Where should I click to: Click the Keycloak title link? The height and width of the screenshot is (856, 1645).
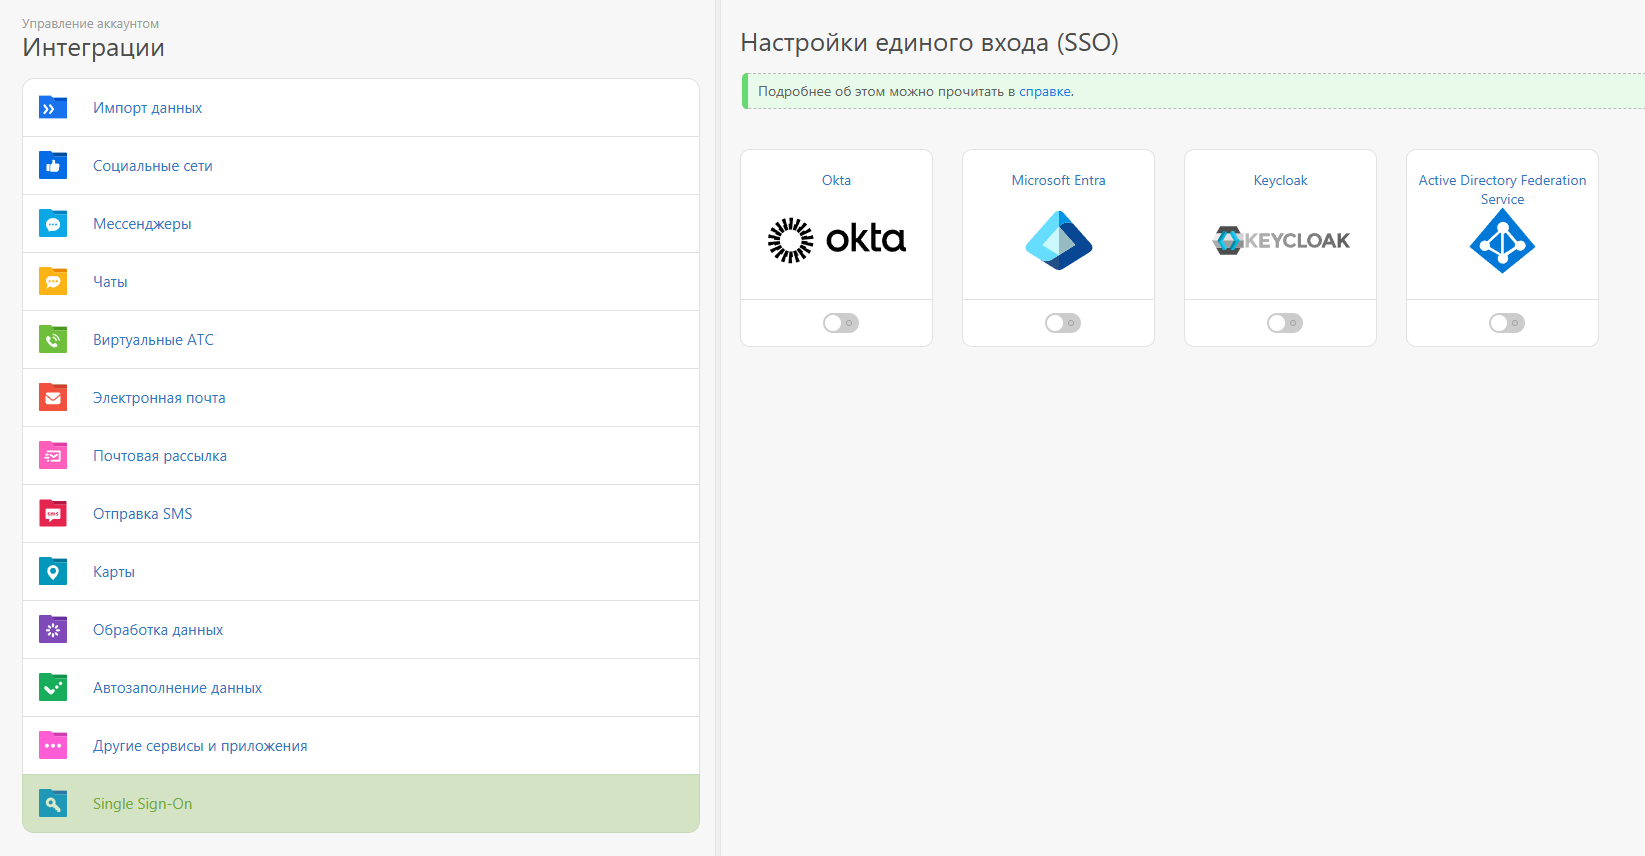(x=1280, y=180)
